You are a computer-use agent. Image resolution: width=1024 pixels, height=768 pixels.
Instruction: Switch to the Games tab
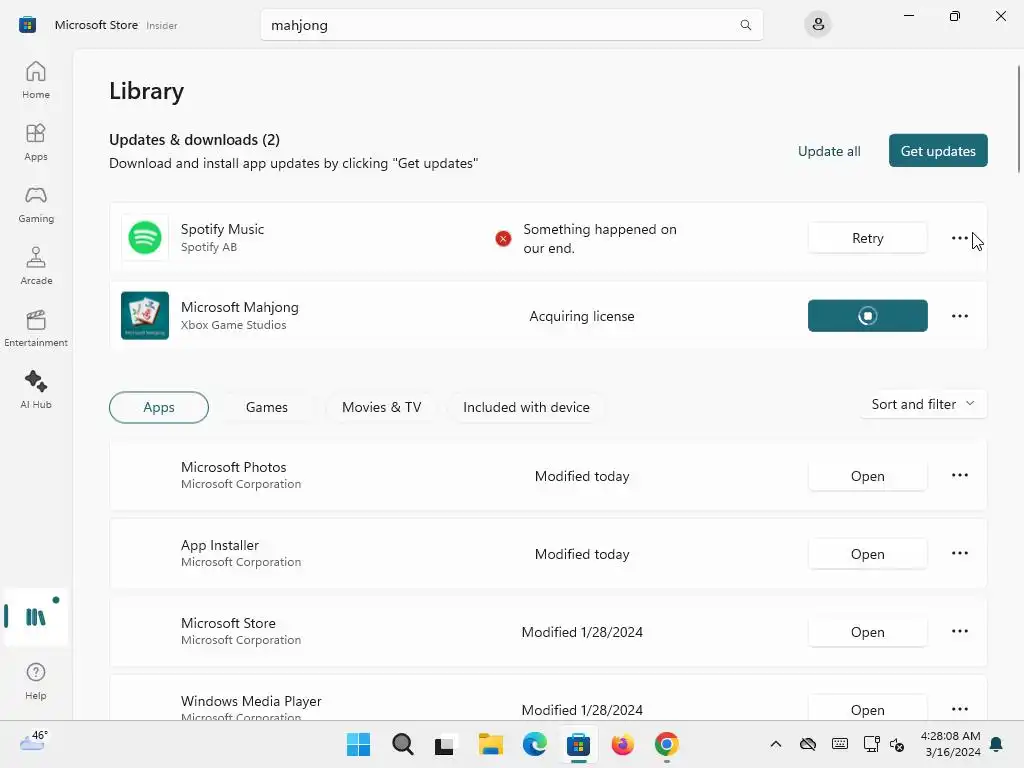point(266,408)
